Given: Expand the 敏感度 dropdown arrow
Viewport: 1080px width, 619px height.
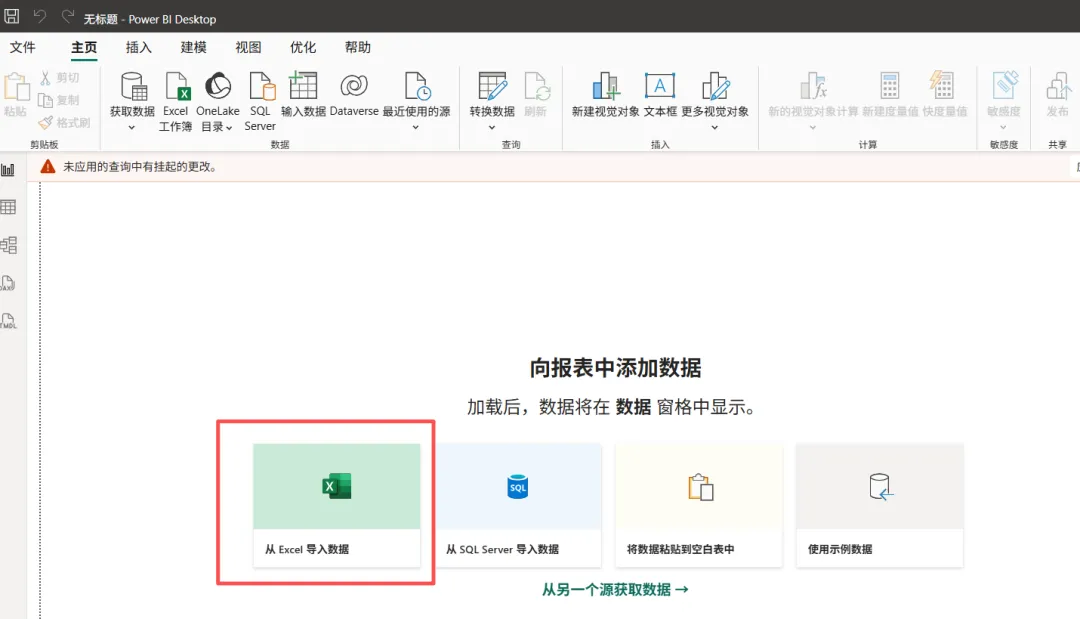Looking at the screenshot, I should coord(1004,127).
